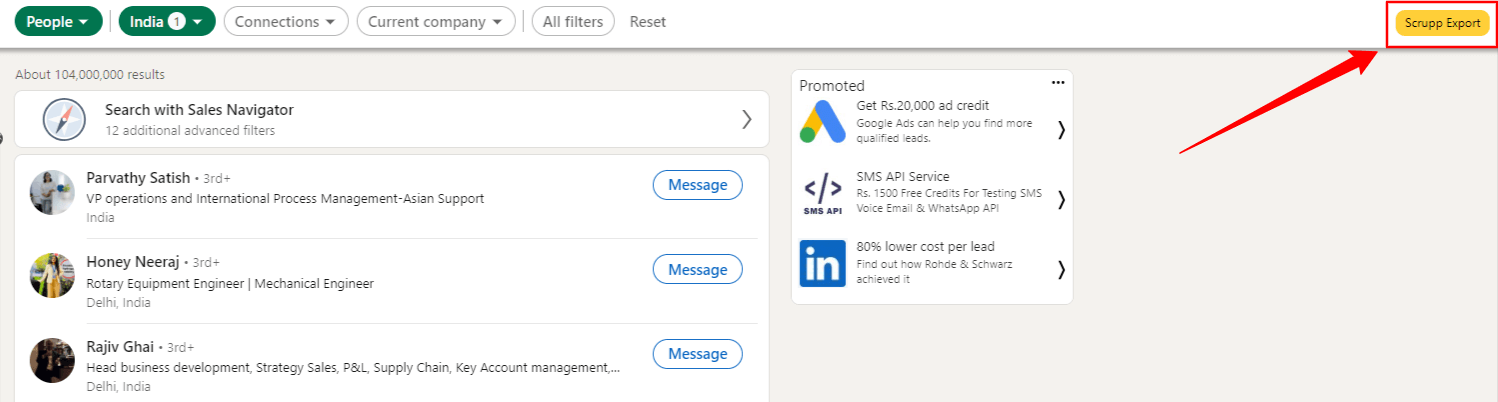Expand the Current company filter dropdown
The image size is (1498, 402).
coord(436,21)
